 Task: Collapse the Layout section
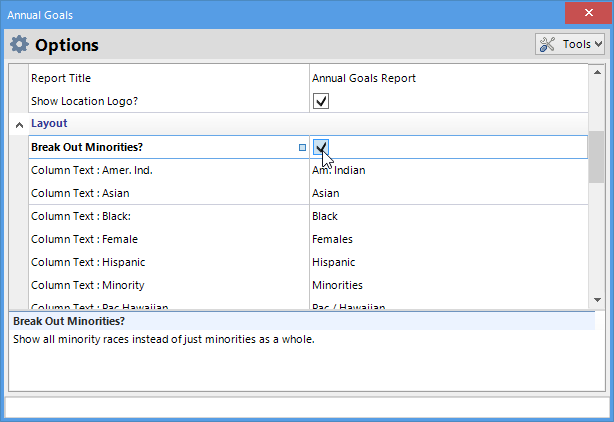click(x=19, y=124)
